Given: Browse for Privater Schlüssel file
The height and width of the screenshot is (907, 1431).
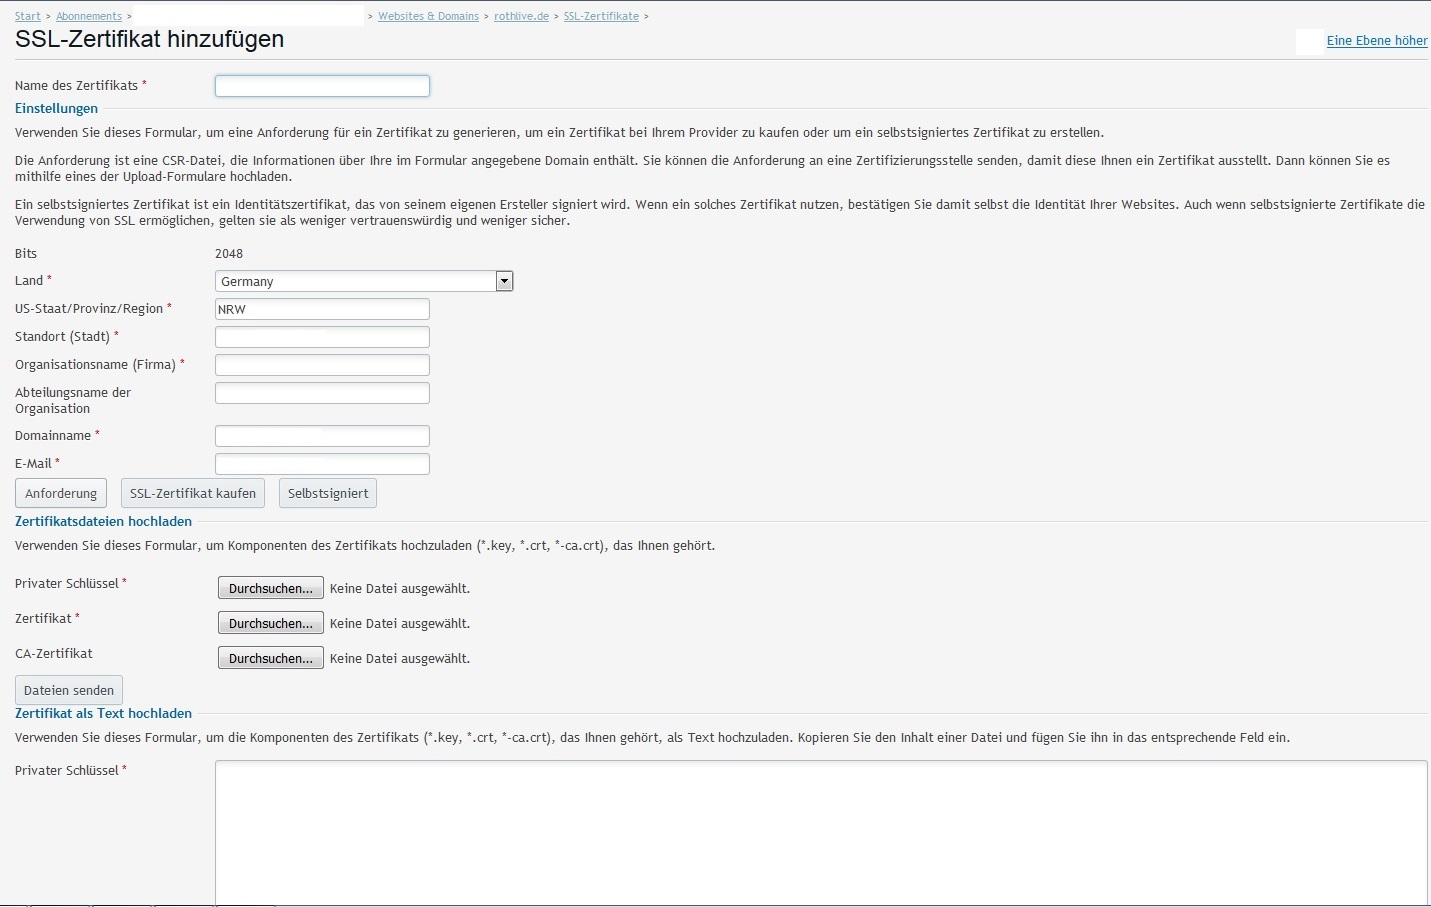Looking at the screenshot, I should click(271, 588).
